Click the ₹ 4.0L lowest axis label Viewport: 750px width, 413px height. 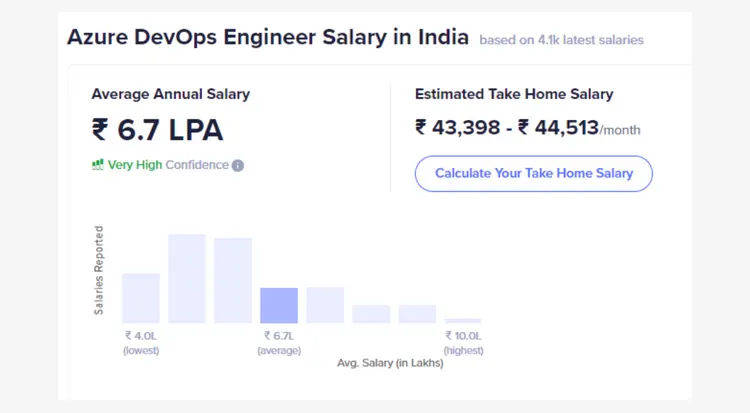click(x=141, y=342)
